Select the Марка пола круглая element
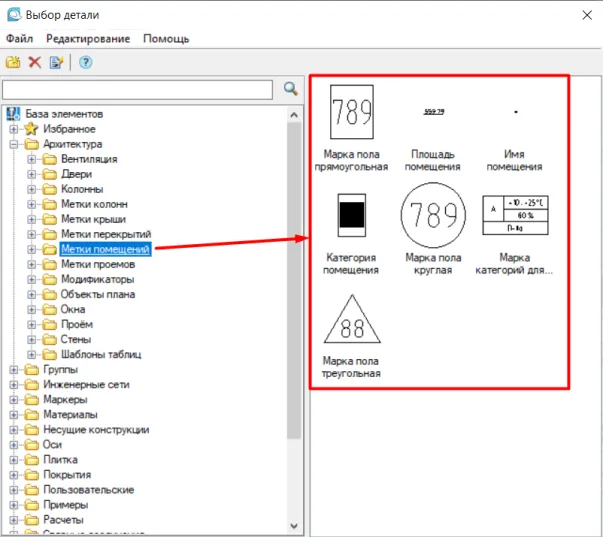Viewport: 603px width, 537px height. coord(433,215)
